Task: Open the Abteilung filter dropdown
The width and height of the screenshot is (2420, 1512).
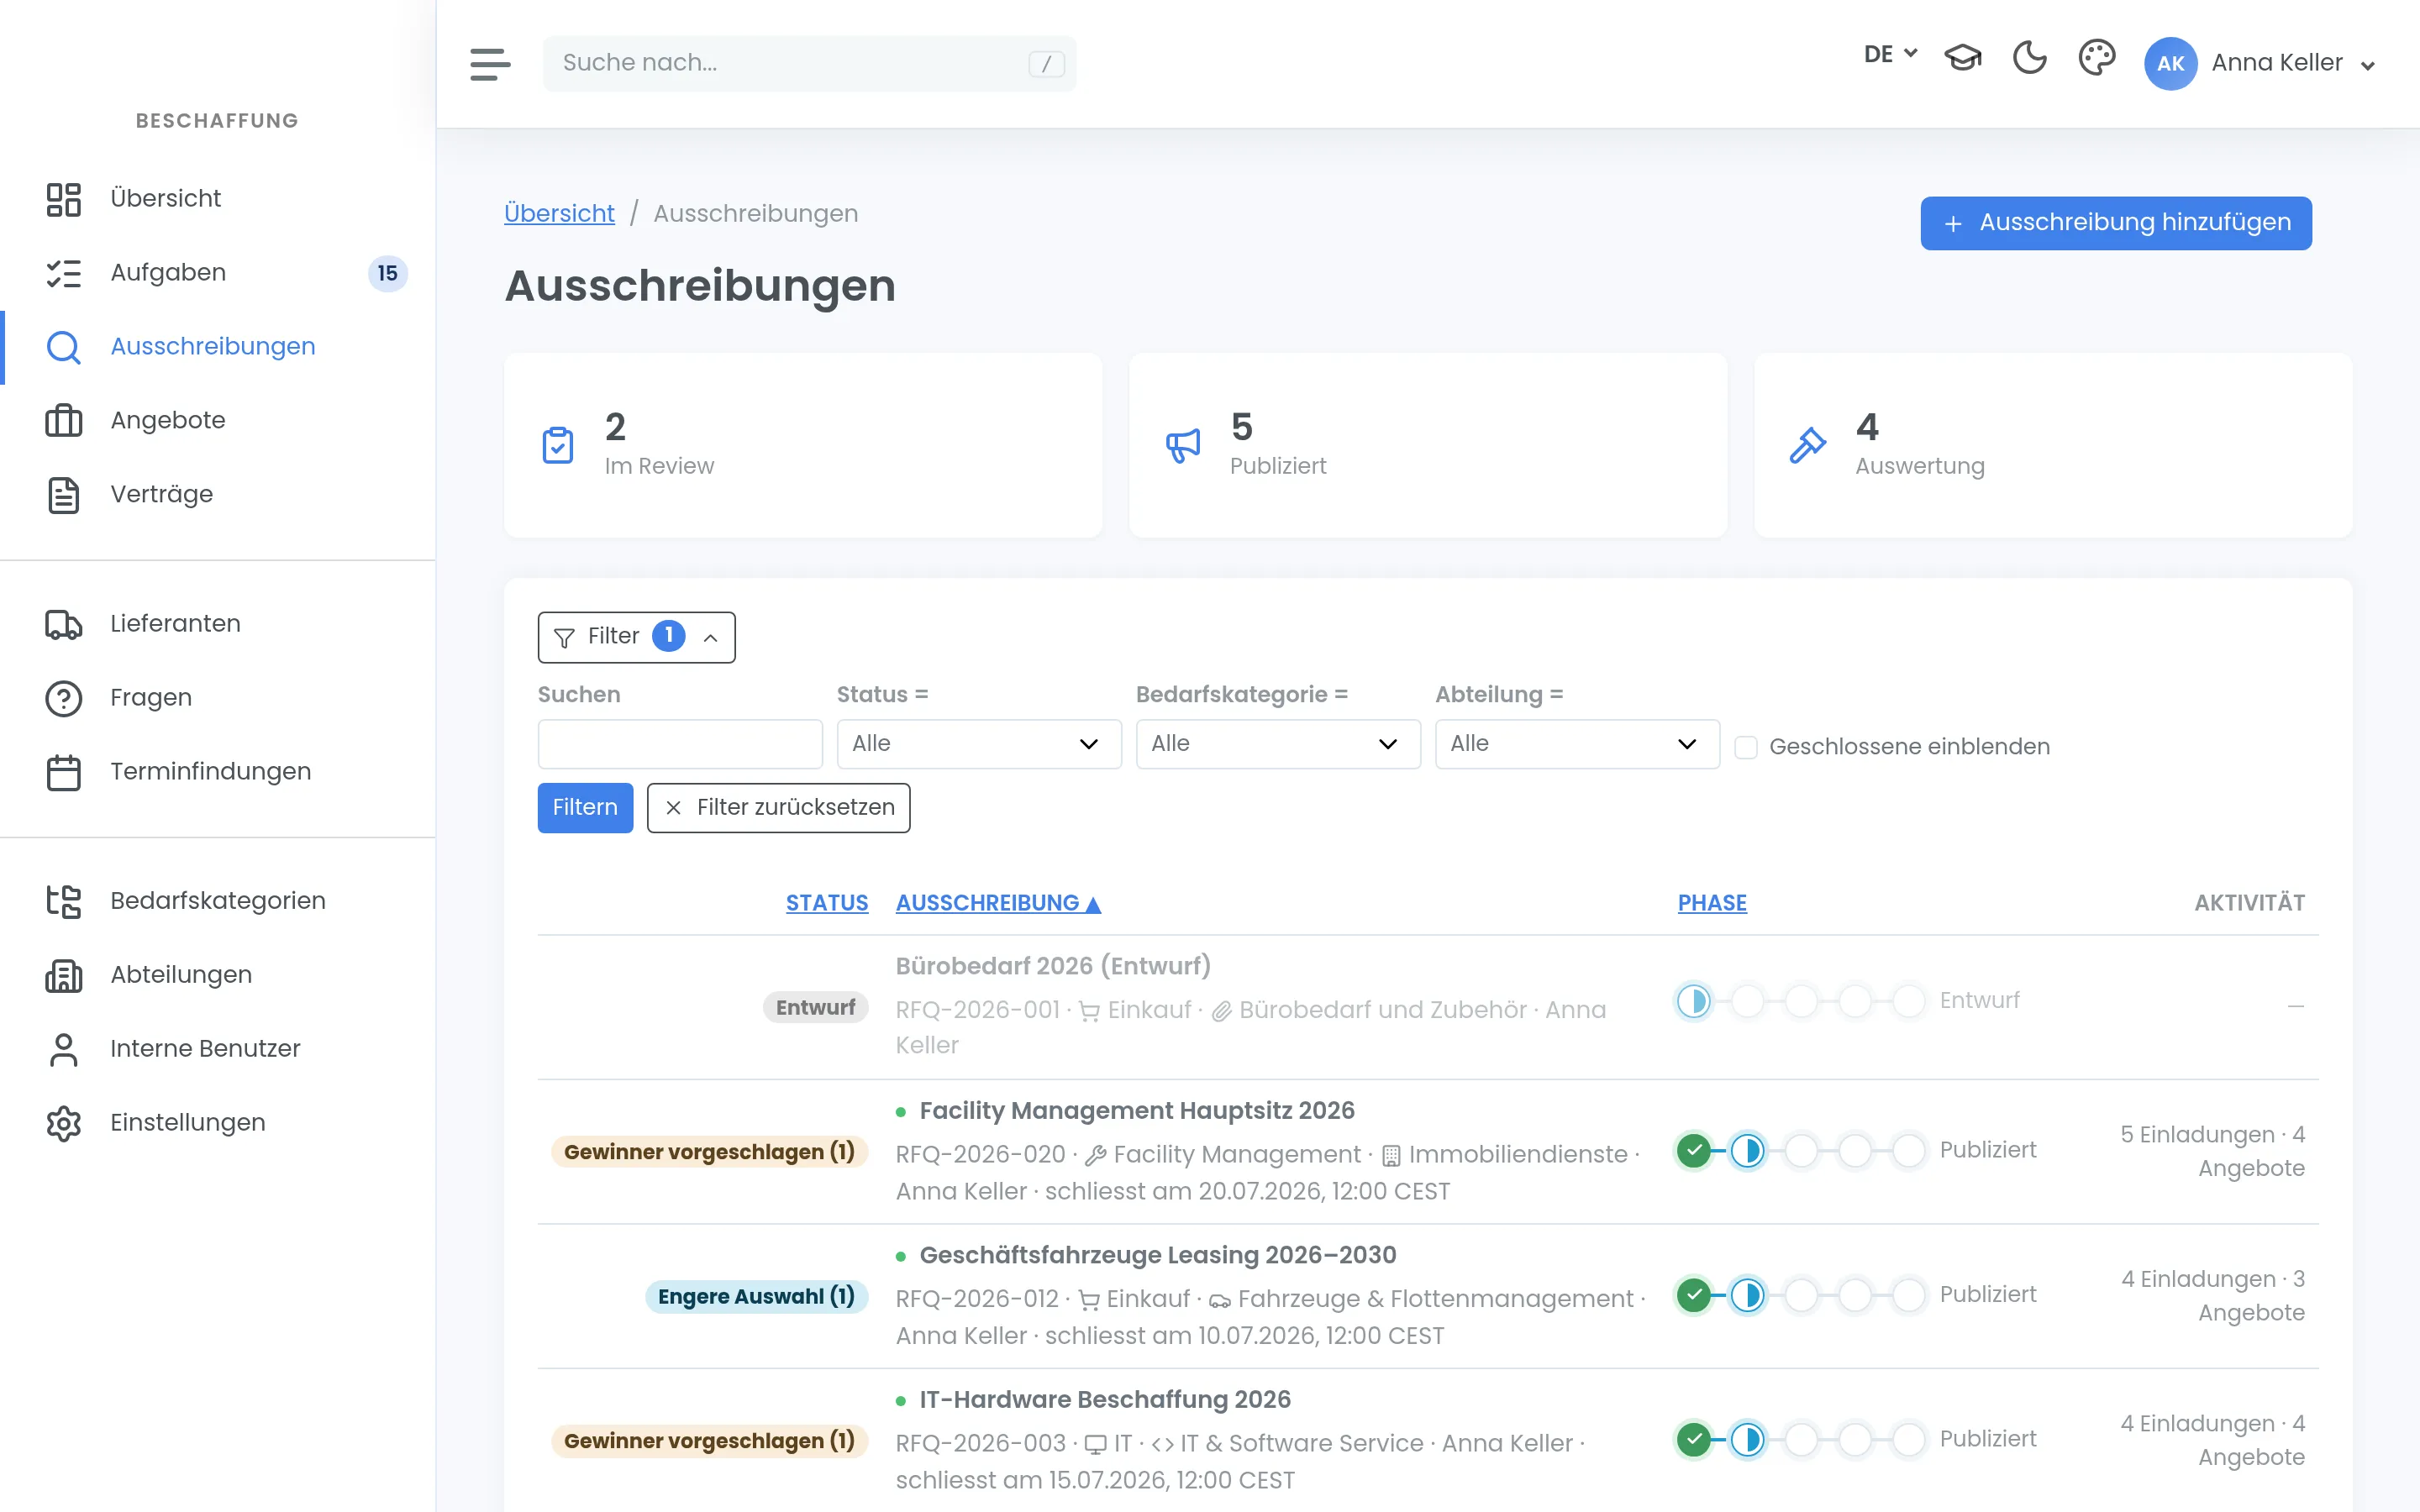Action: click(1577, 744)
